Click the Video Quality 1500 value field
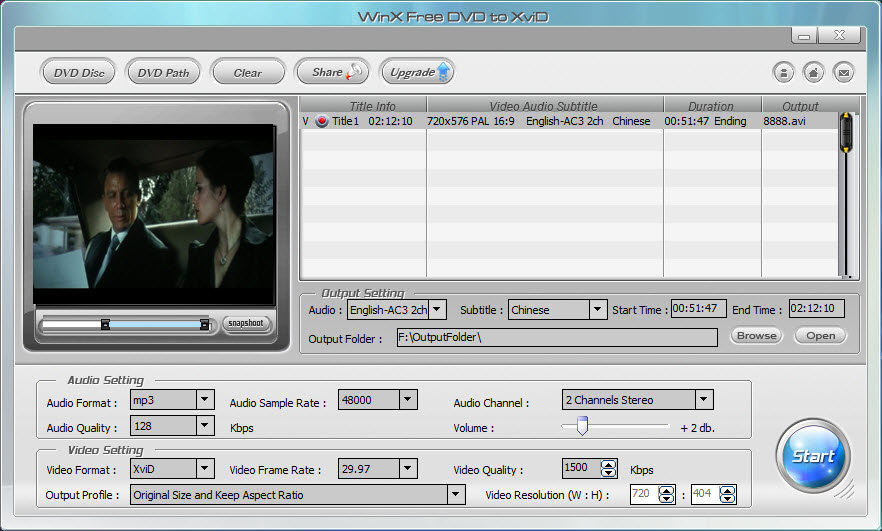Image resolution: width=882 pixels, height=531 pixels. coord(581,468)
